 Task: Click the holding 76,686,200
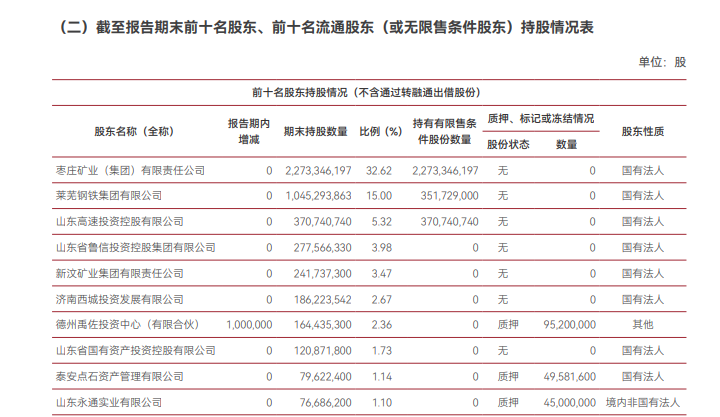pyautogui.click(x=326, y=403)
